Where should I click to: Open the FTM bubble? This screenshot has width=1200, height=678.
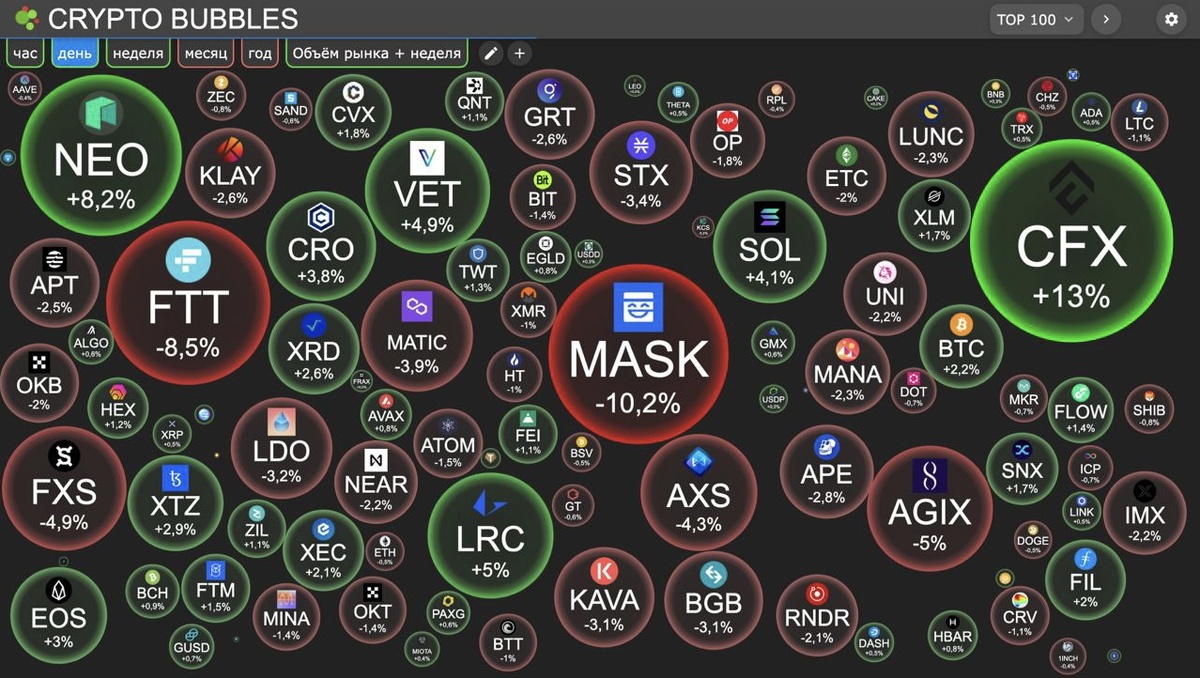click(x=215, y=588)
